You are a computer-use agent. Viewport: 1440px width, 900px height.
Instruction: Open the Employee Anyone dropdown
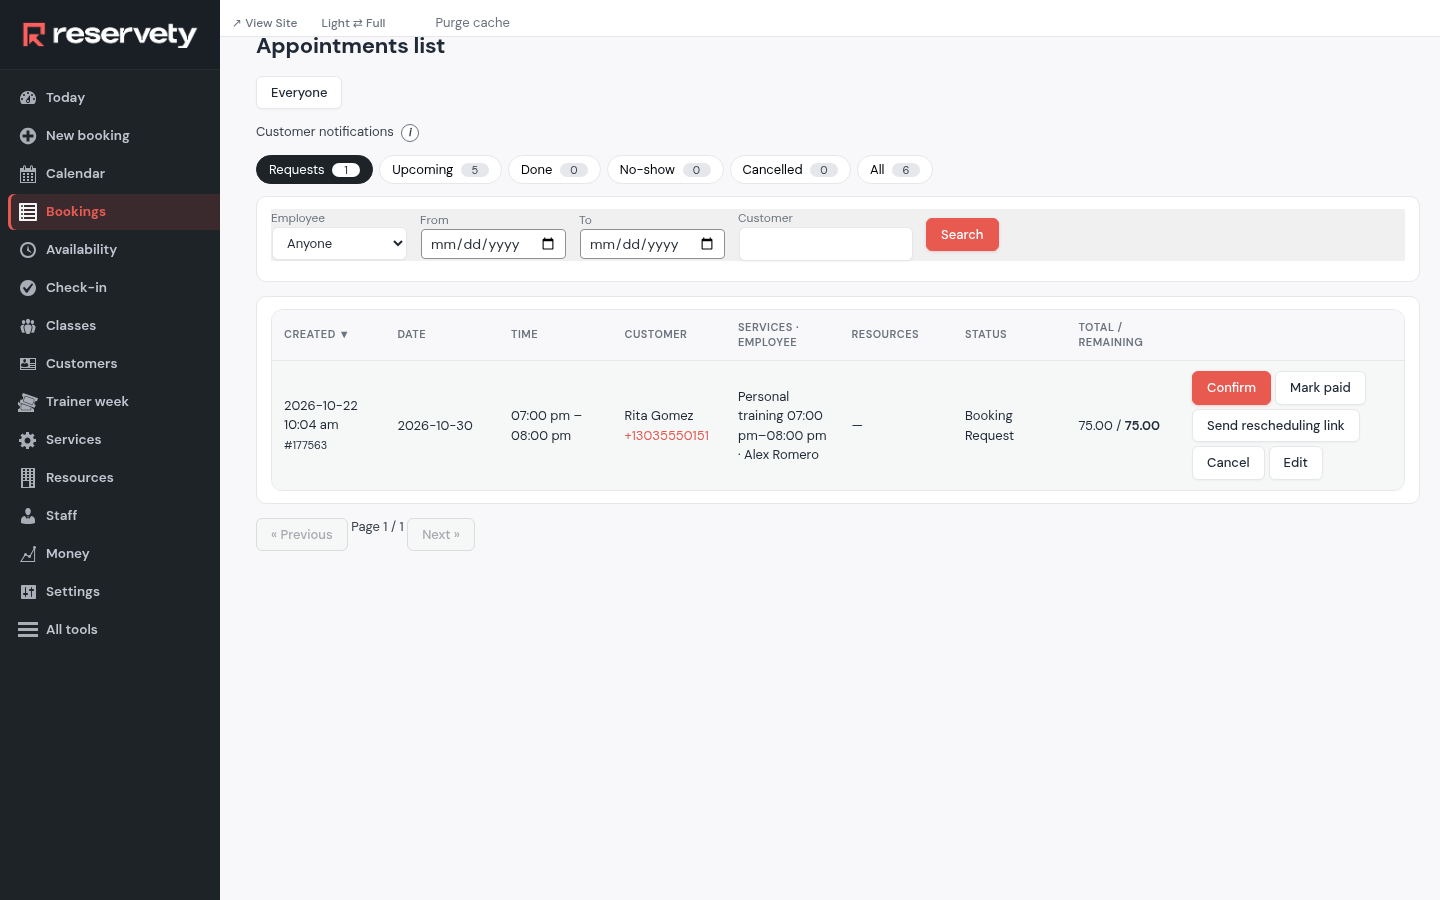[340, 244]
